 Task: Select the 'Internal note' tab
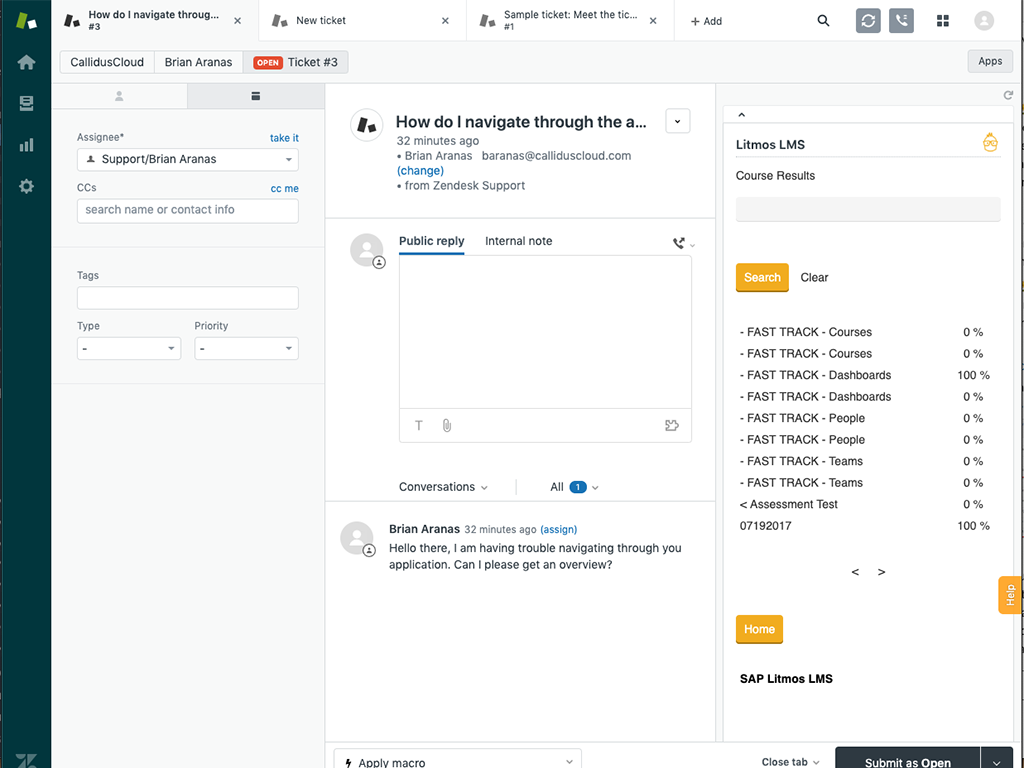(x=519, y=241)
